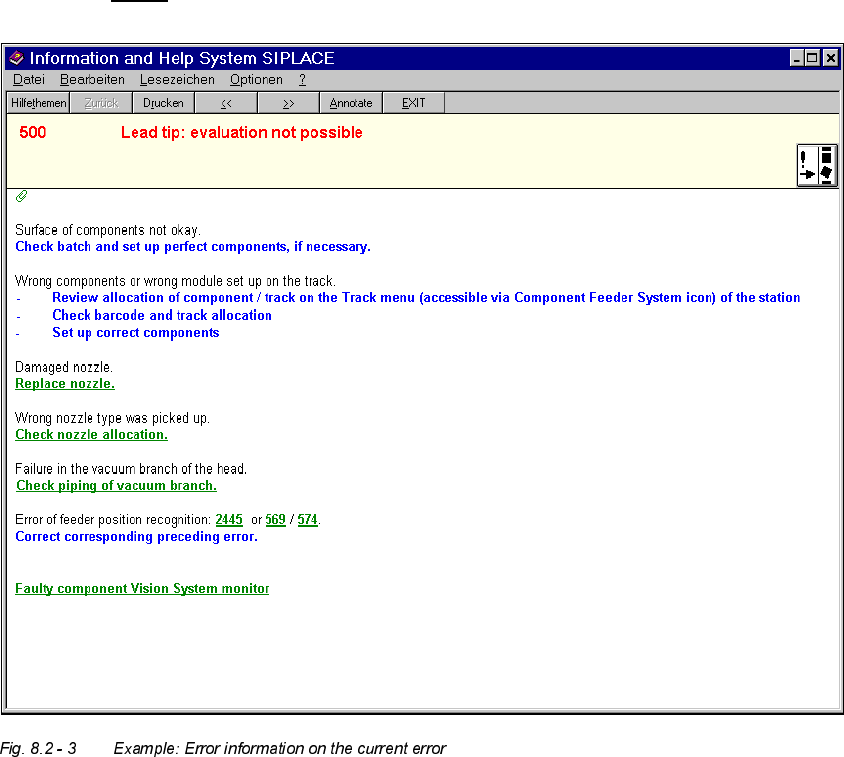Click the SIPLACE help book title icon

(17, 58)
